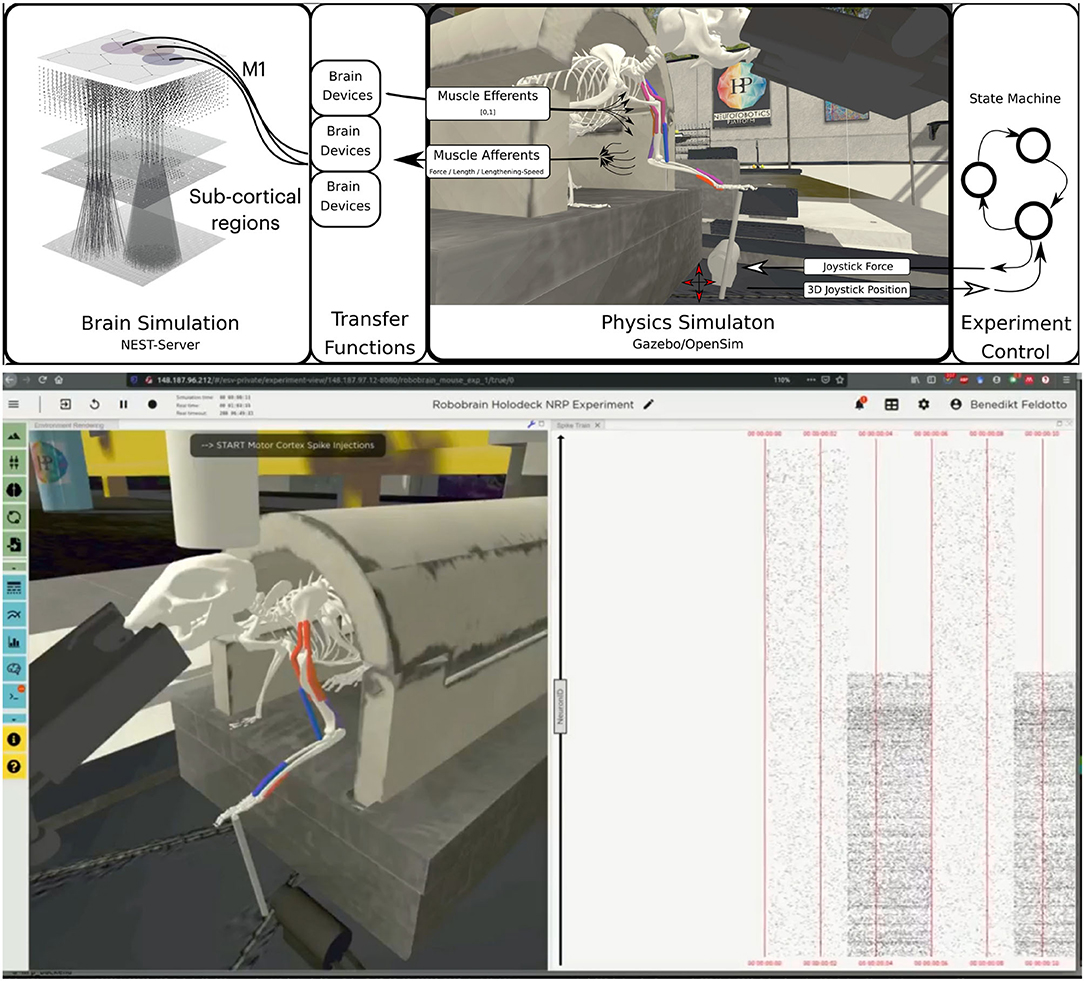Screen dimensions: 1084x981
Task: Open the layout grid icon
Action: [x=892, y=404]
